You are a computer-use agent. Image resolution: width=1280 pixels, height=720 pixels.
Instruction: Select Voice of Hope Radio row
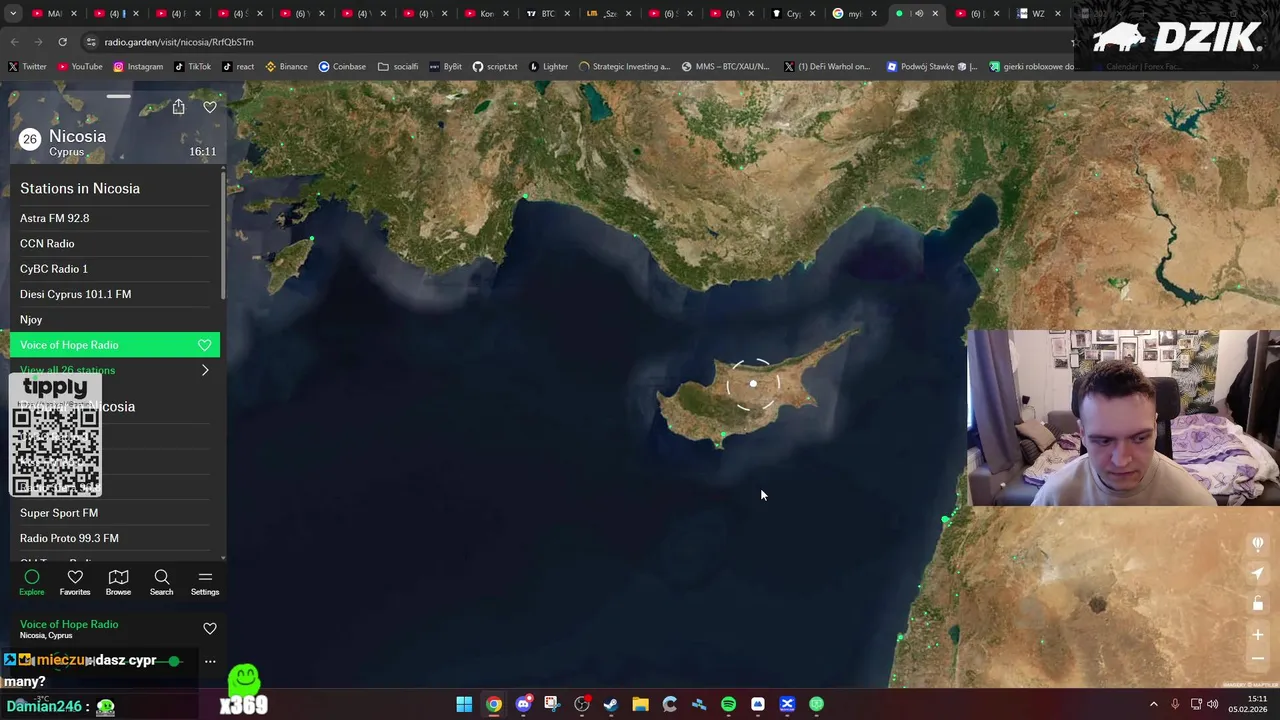[x=115, y=345]
